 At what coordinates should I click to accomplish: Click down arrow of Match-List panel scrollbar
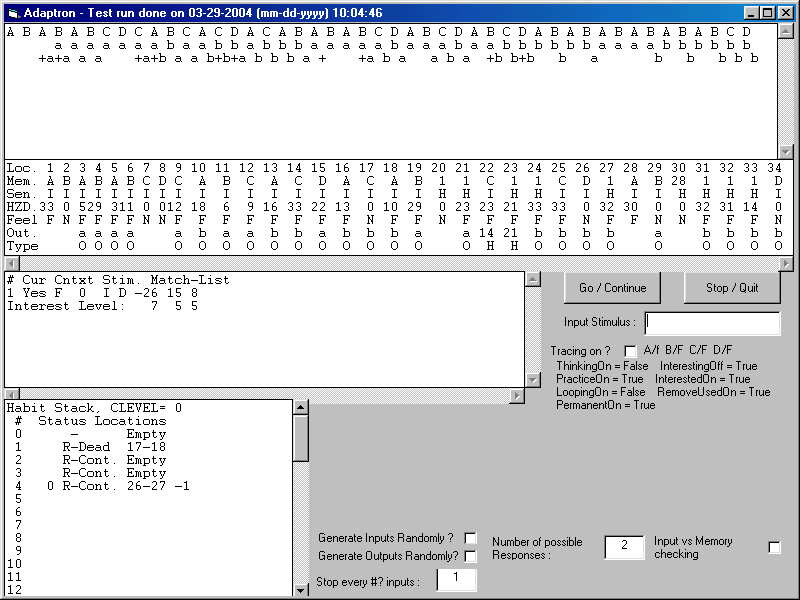533,380
